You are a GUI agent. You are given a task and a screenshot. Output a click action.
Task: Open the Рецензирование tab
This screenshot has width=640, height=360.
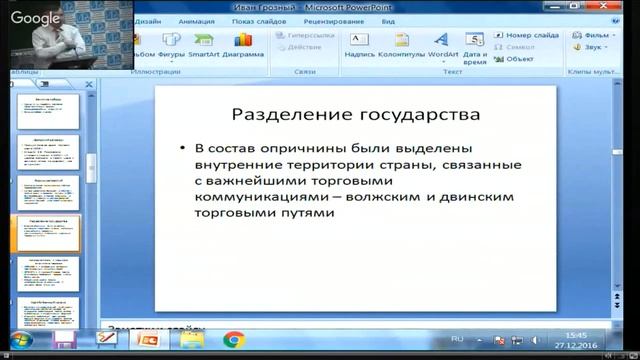coord(333,22)
